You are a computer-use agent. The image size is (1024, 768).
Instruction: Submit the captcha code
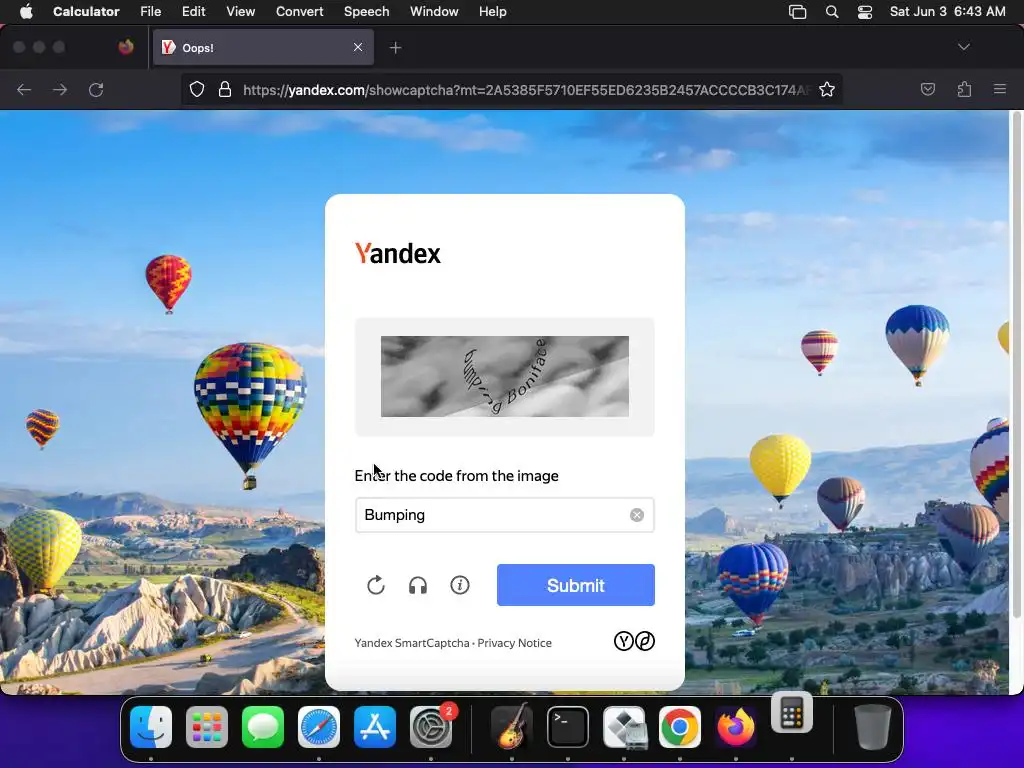575,585
